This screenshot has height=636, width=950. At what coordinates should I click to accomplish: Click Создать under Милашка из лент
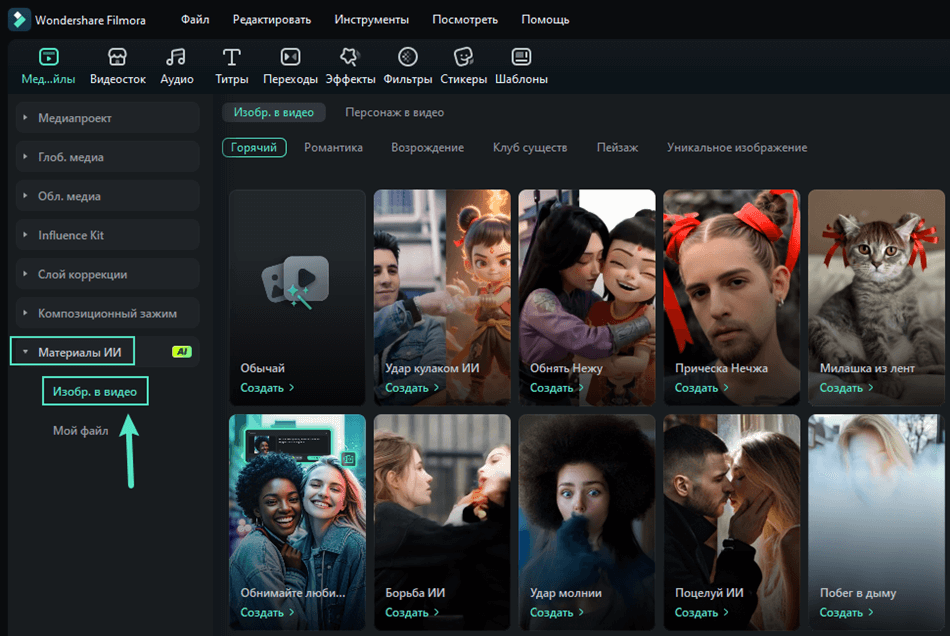[846, 388]
